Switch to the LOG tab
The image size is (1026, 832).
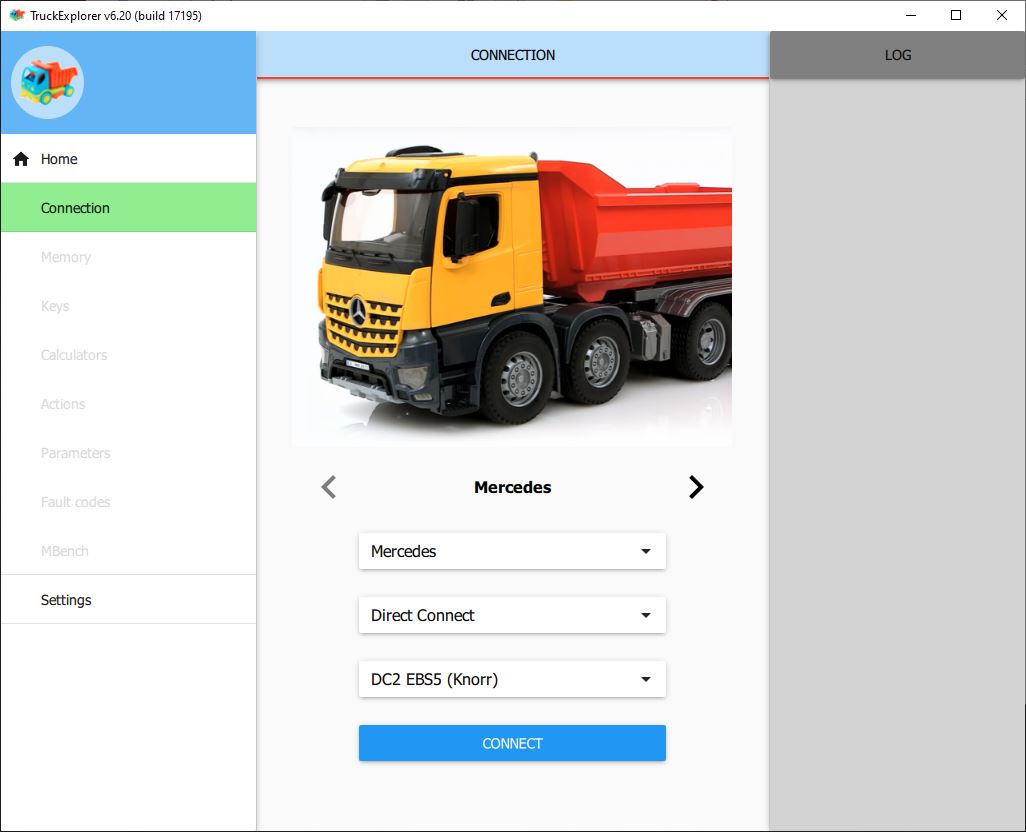coord(898,55)
